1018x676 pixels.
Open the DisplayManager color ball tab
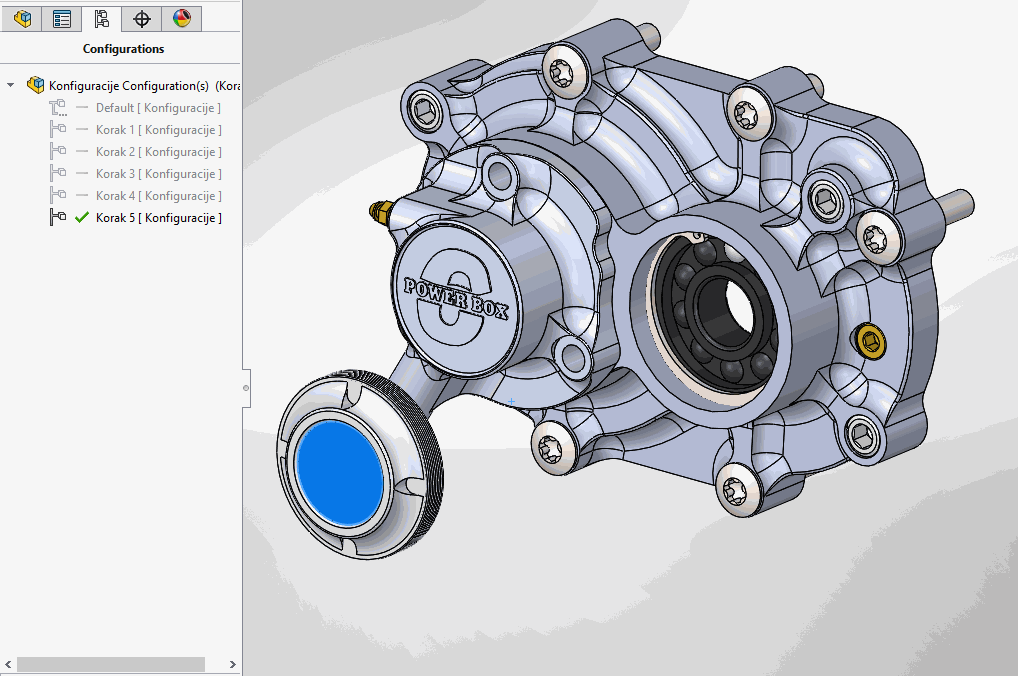coord(181,18)
